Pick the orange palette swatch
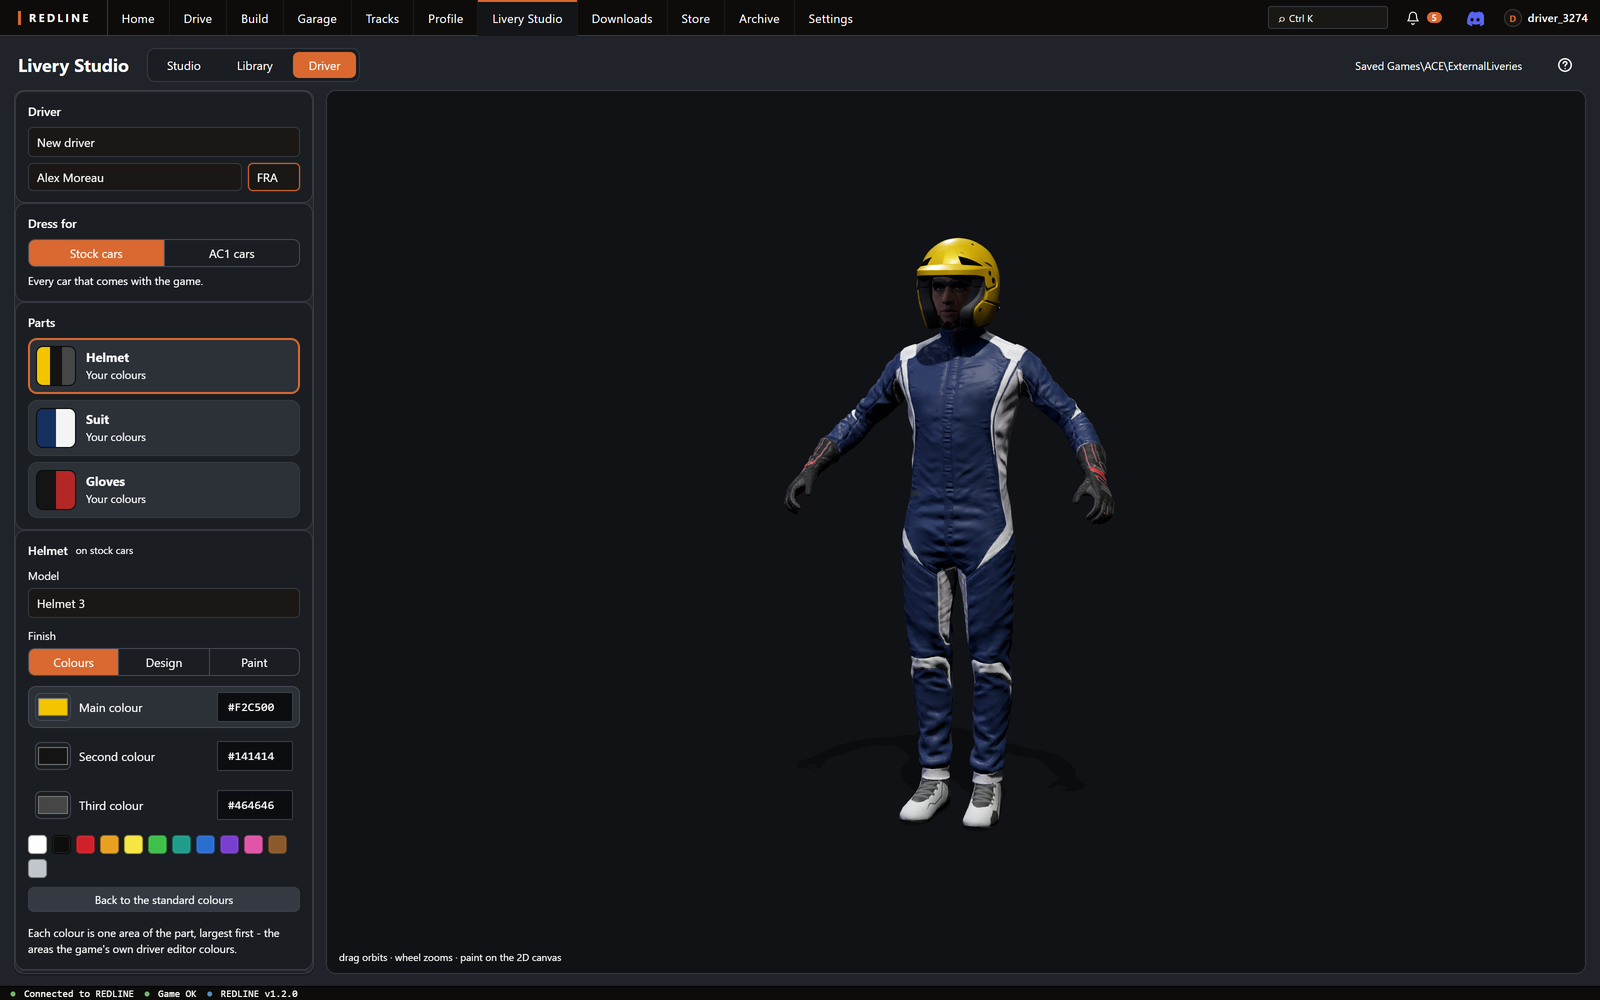Screen dimensions: 1600x1000 [x=110, y=845]
